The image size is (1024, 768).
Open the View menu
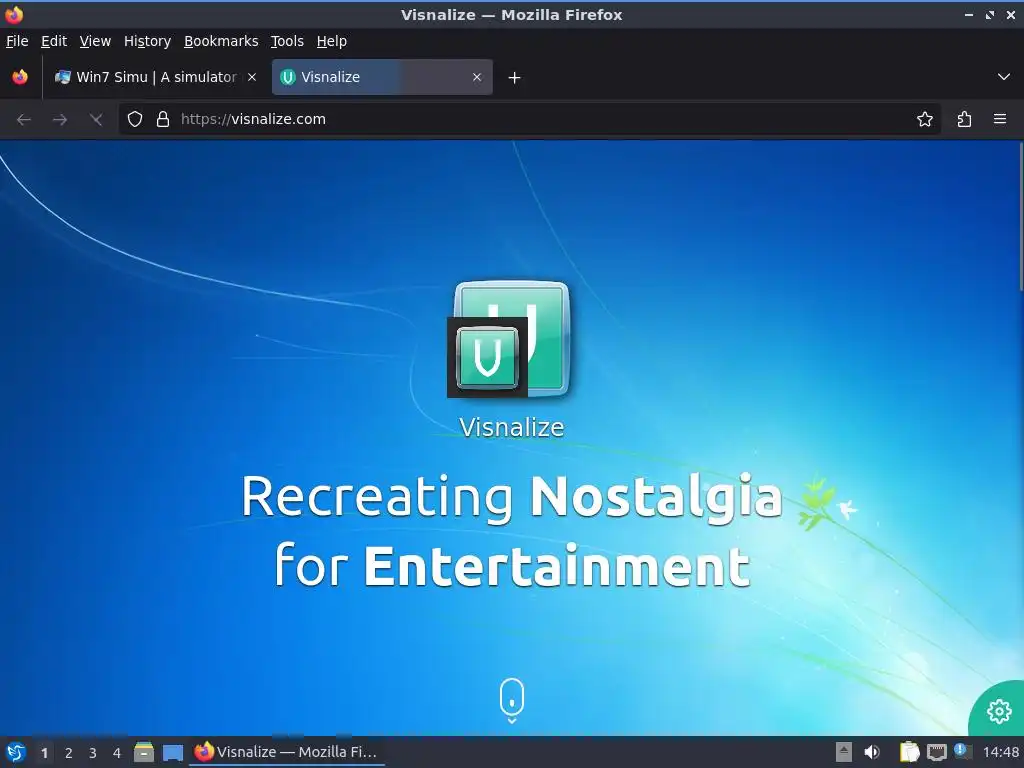coord(95,41)
